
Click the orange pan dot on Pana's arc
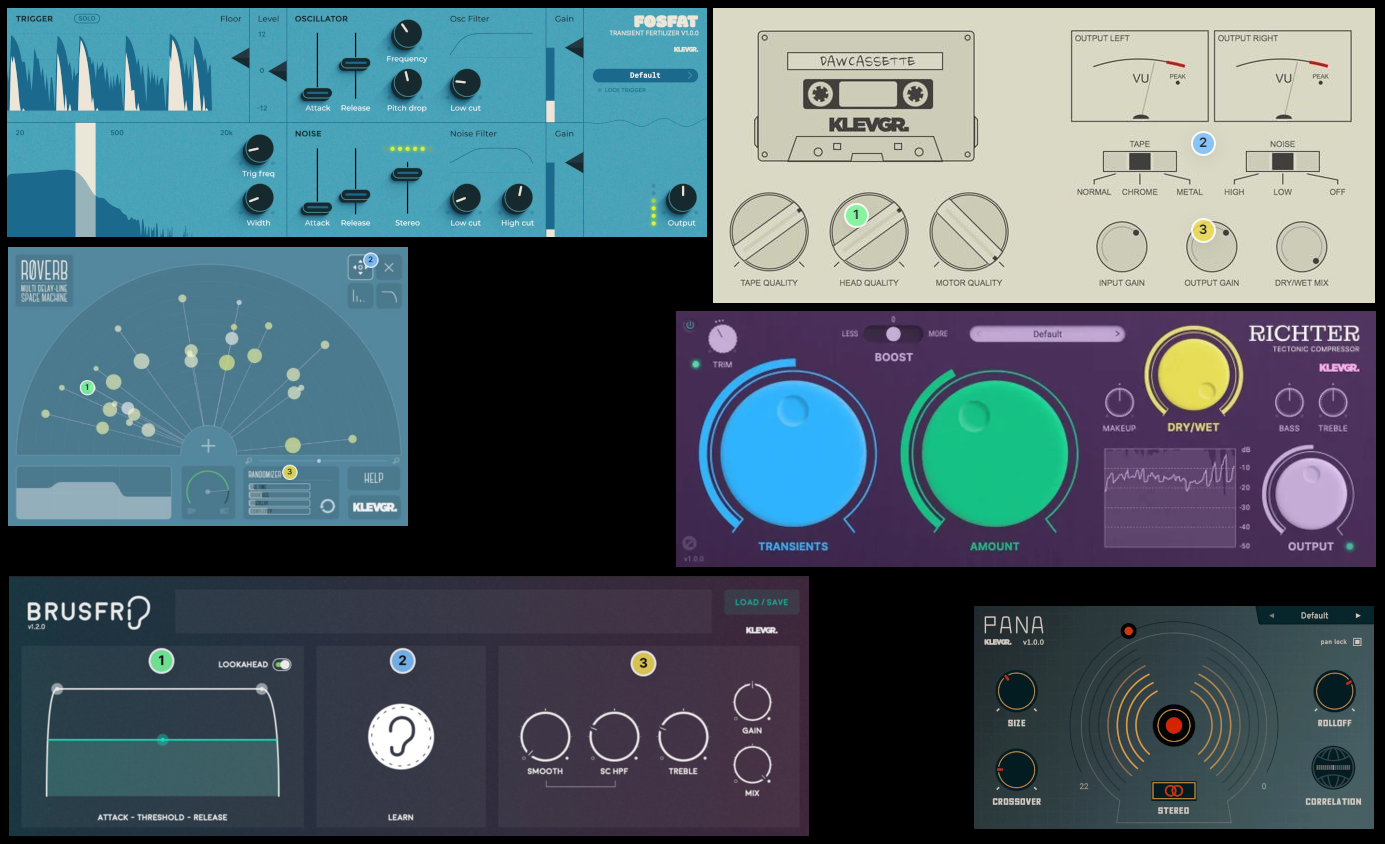pyautogui.click(x=1128, y=631)
